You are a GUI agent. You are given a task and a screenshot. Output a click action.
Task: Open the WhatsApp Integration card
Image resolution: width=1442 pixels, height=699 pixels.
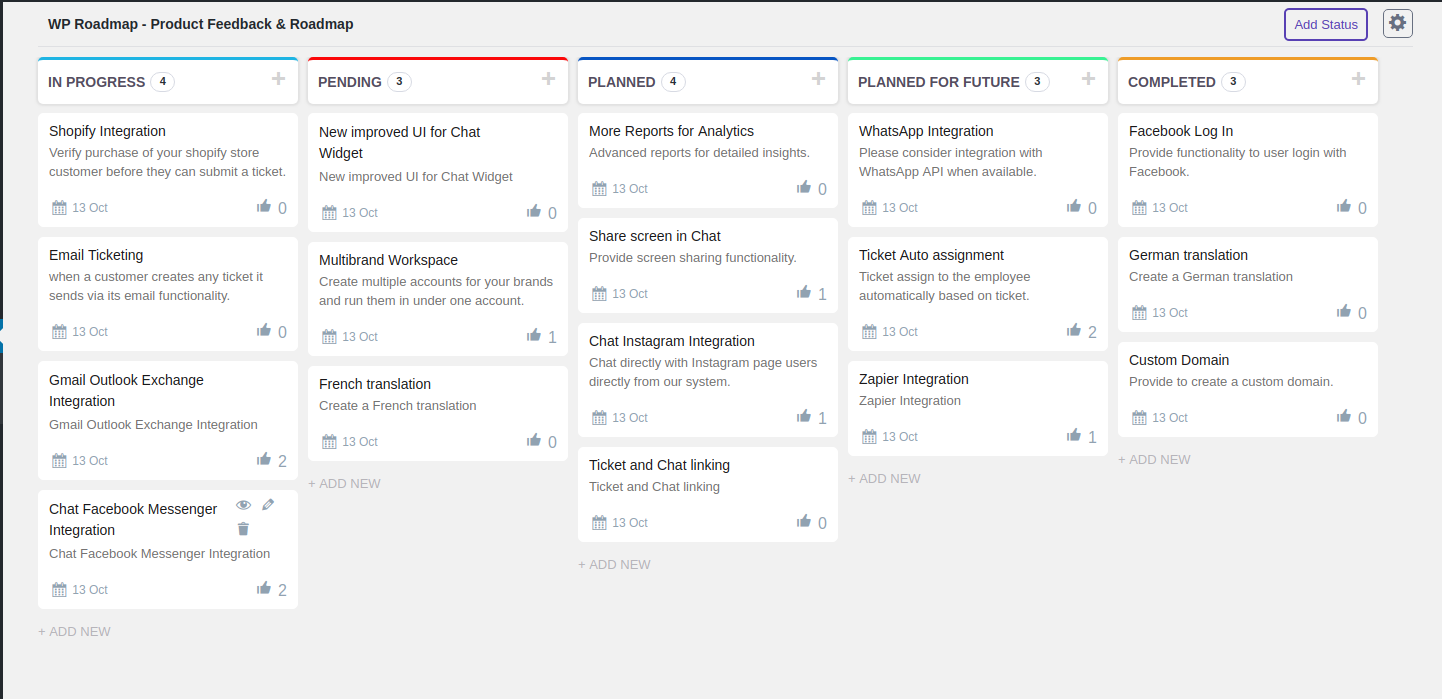tap(926, 131)
